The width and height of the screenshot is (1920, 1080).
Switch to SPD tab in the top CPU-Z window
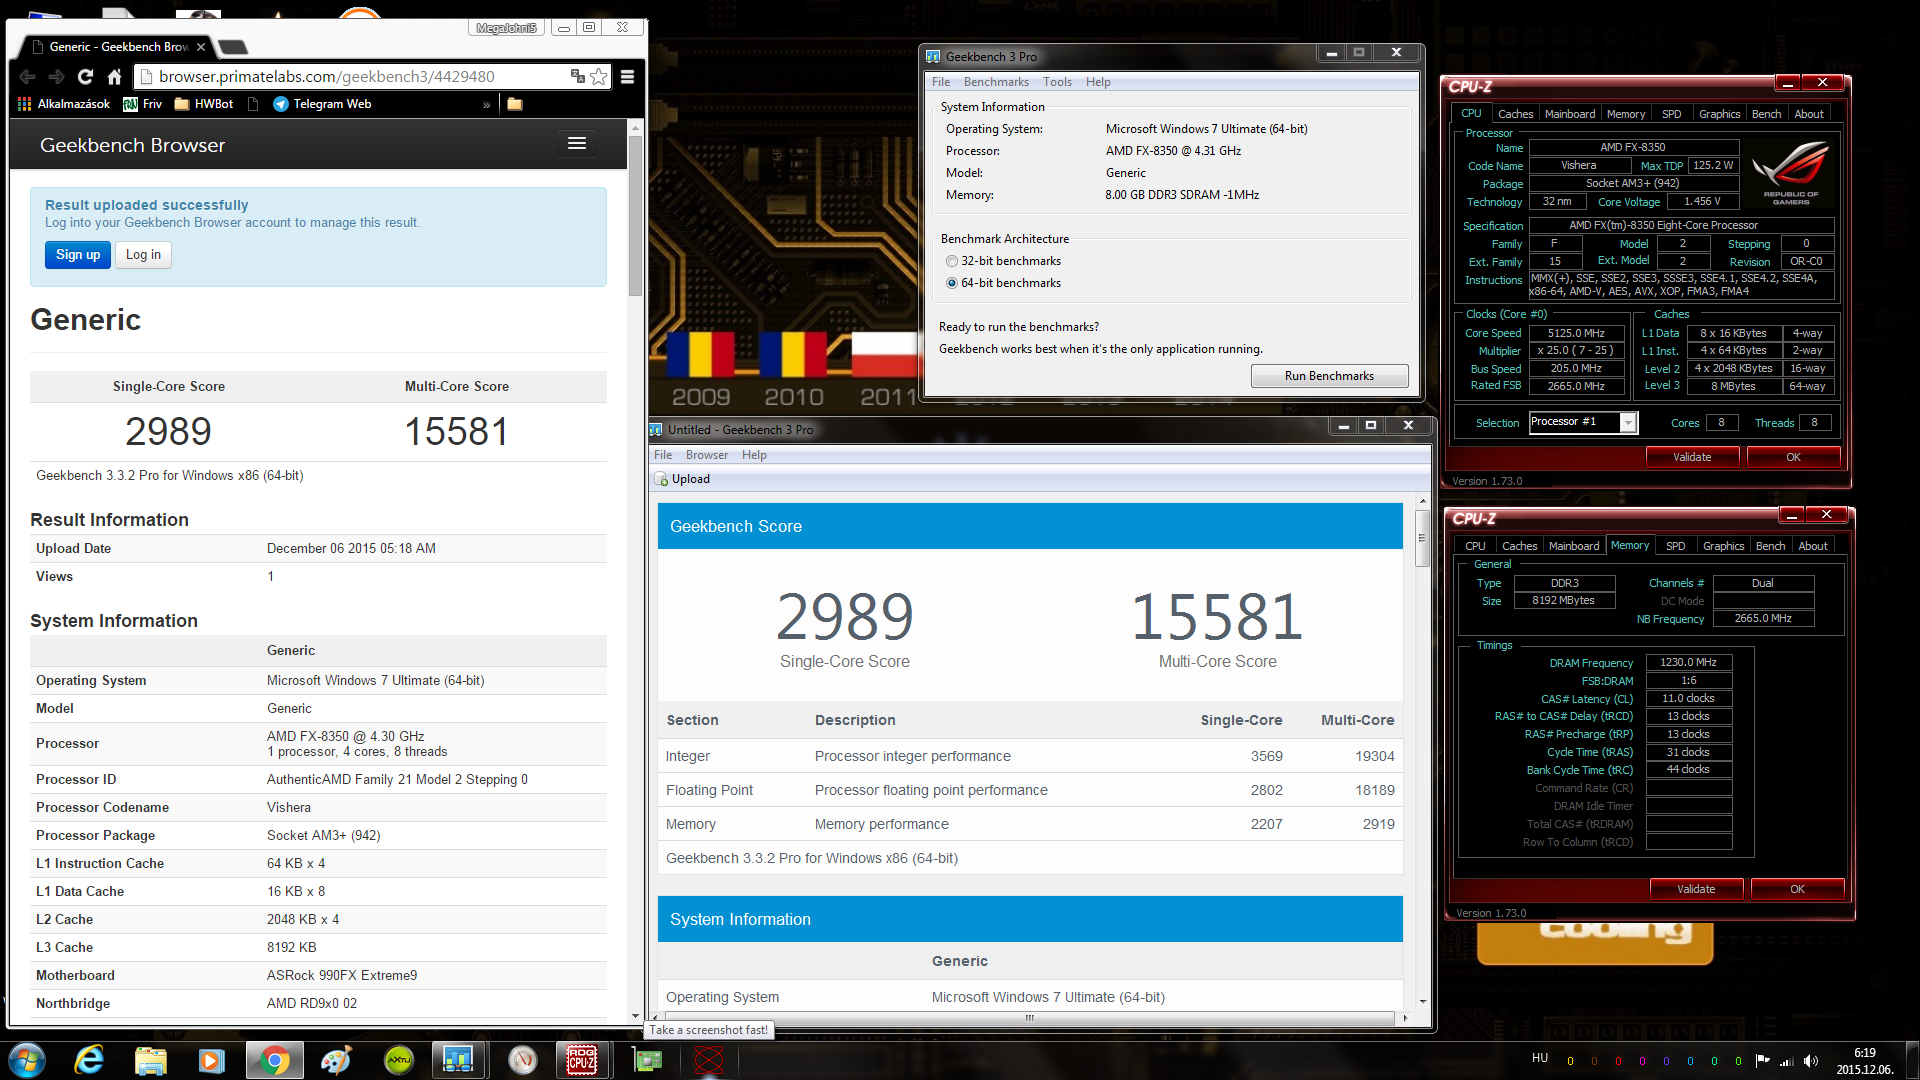pos(1672,114)
